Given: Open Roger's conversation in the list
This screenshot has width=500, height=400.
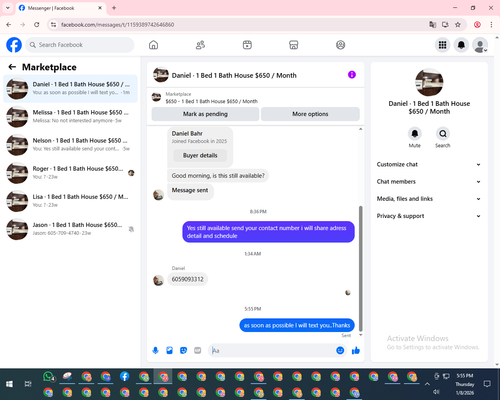Looking at the screenshot, I should [70, 173].
